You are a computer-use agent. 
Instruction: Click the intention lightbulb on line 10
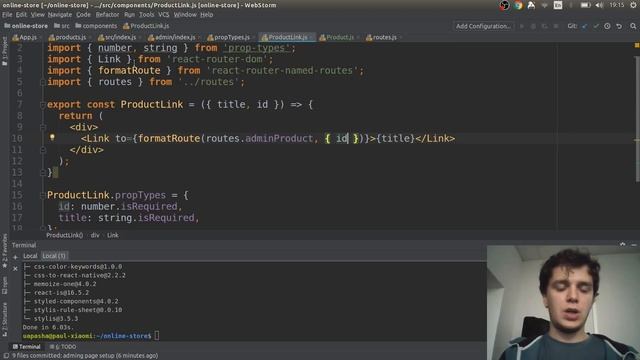pyautogui.click(x=52, y=138)
